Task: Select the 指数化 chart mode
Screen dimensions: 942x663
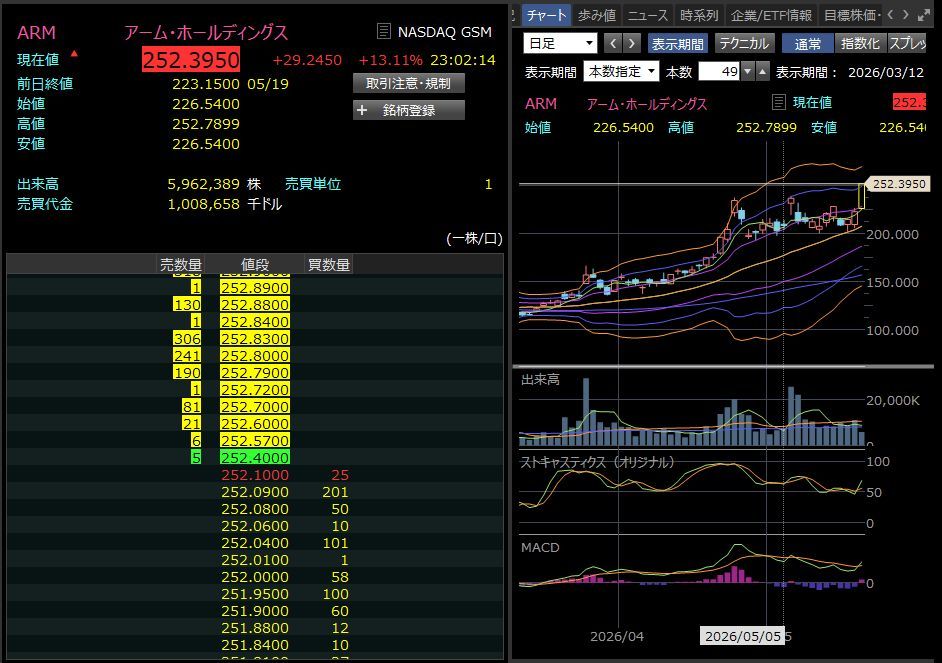Action: click(x=860, y=44)
